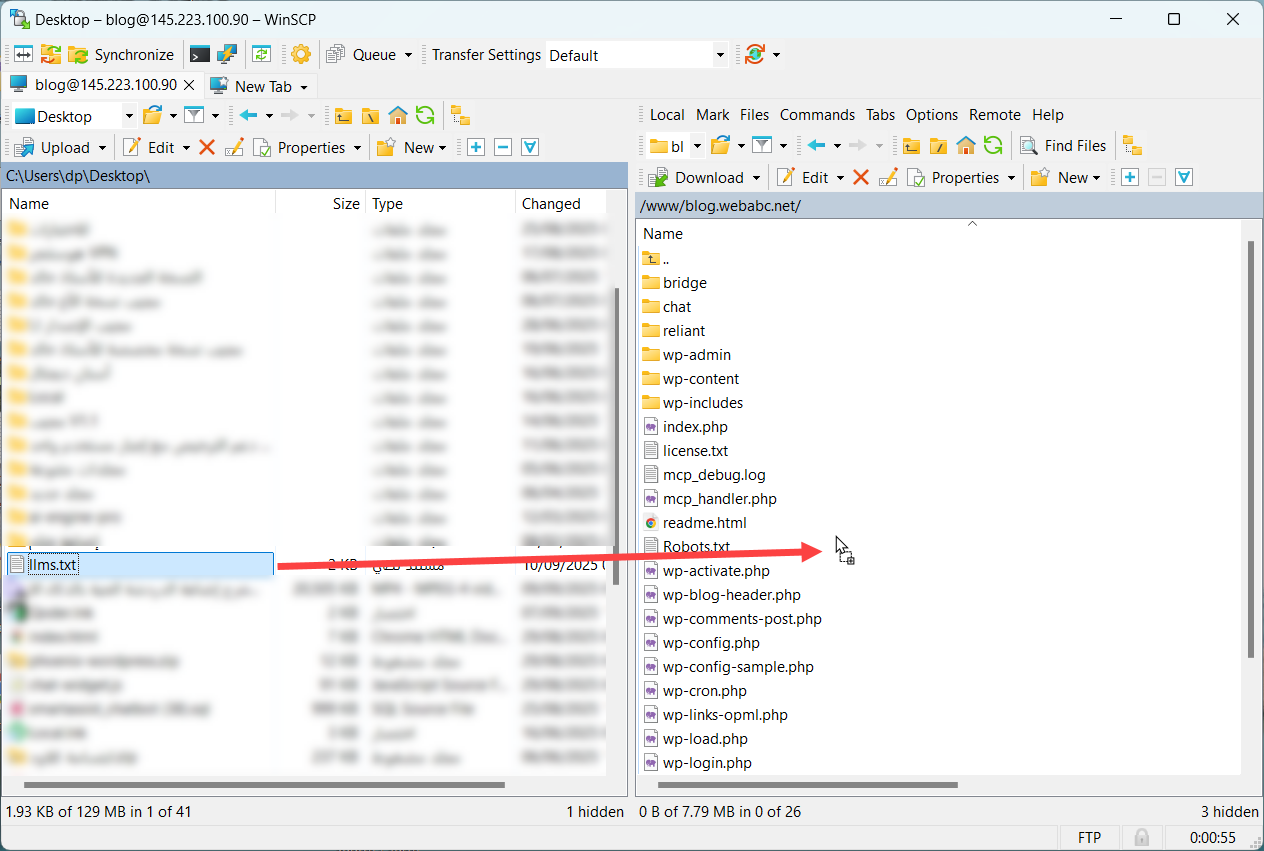The width and height of the screenshot is (1264, 851).
Task: Open the terminal console icon
Action: tap(200, 55)
